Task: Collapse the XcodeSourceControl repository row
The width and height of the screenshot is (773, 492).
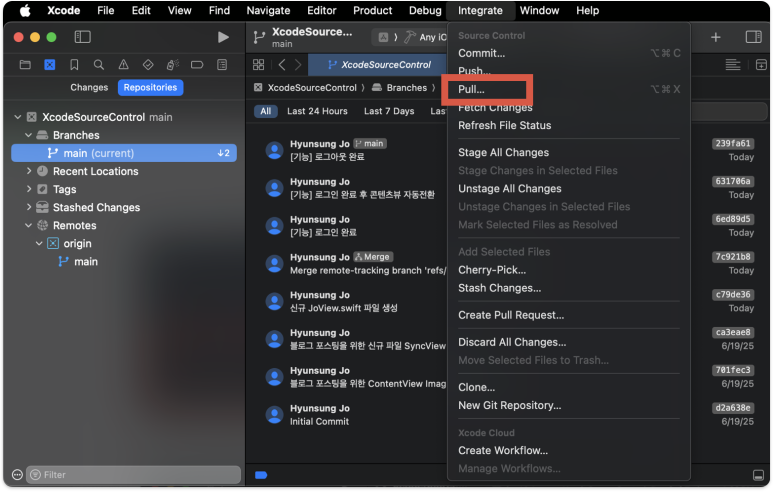Action: click(18, 117)
